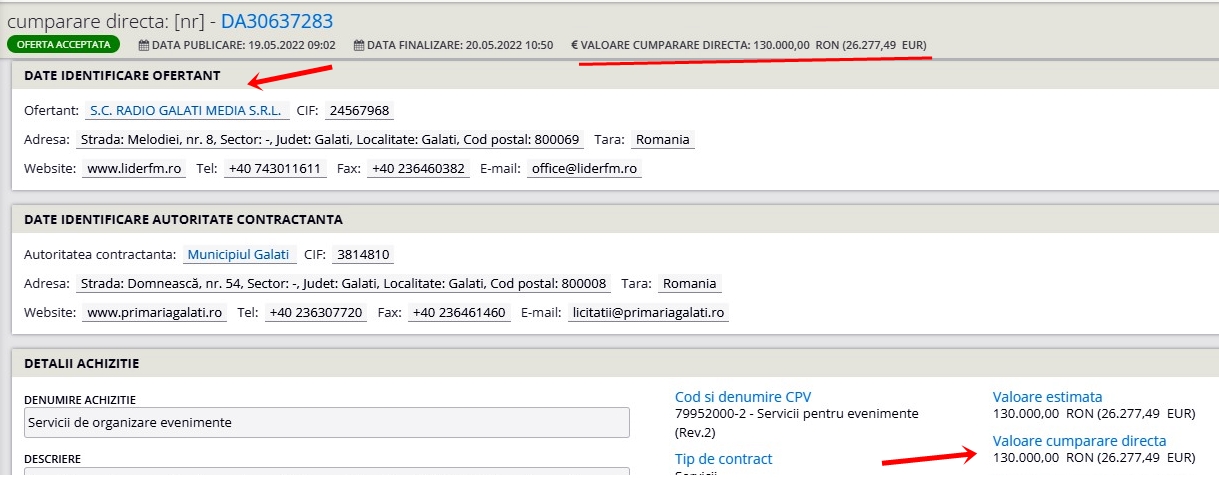The height and width of the screenshot is (479, 1219).
Task: Click the contracting authority CIF value 3814810
Action: pos(363,255)
